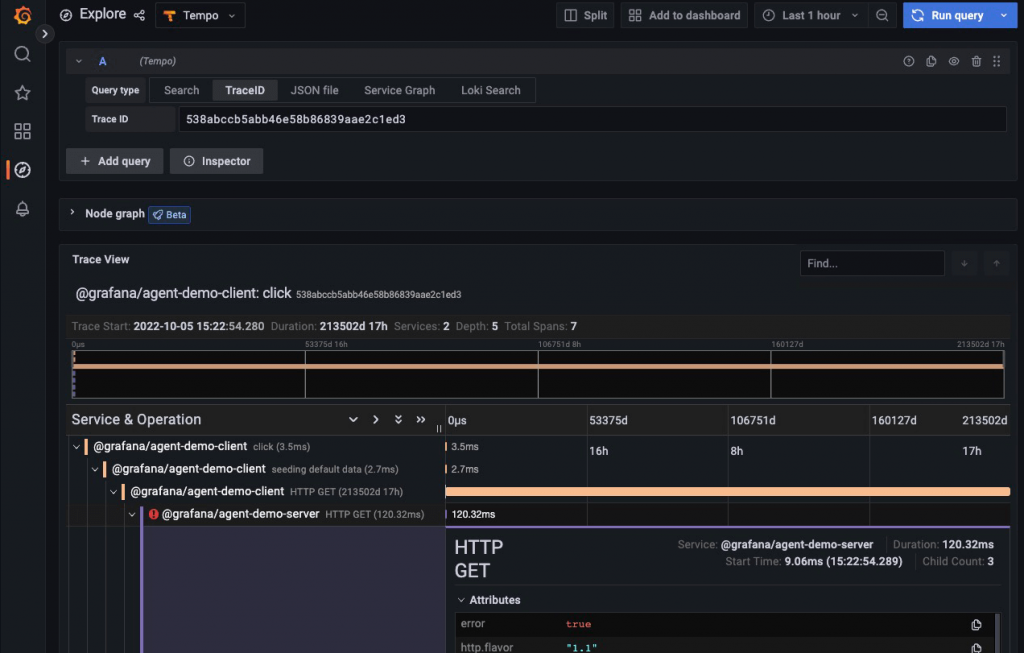Open the Run query options dropdown arrow
This screenshot has height=653, width=1024.
click(1004, 15)
